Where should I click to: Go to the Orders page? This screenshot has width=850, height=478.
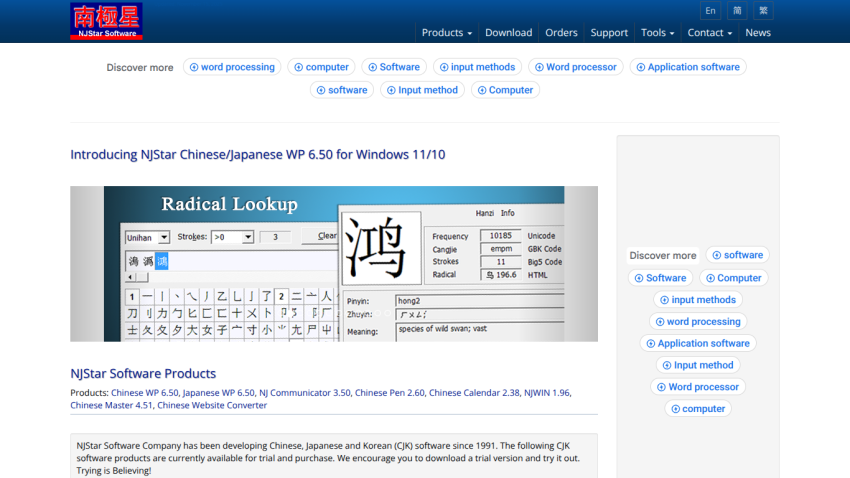coord(561,33)
